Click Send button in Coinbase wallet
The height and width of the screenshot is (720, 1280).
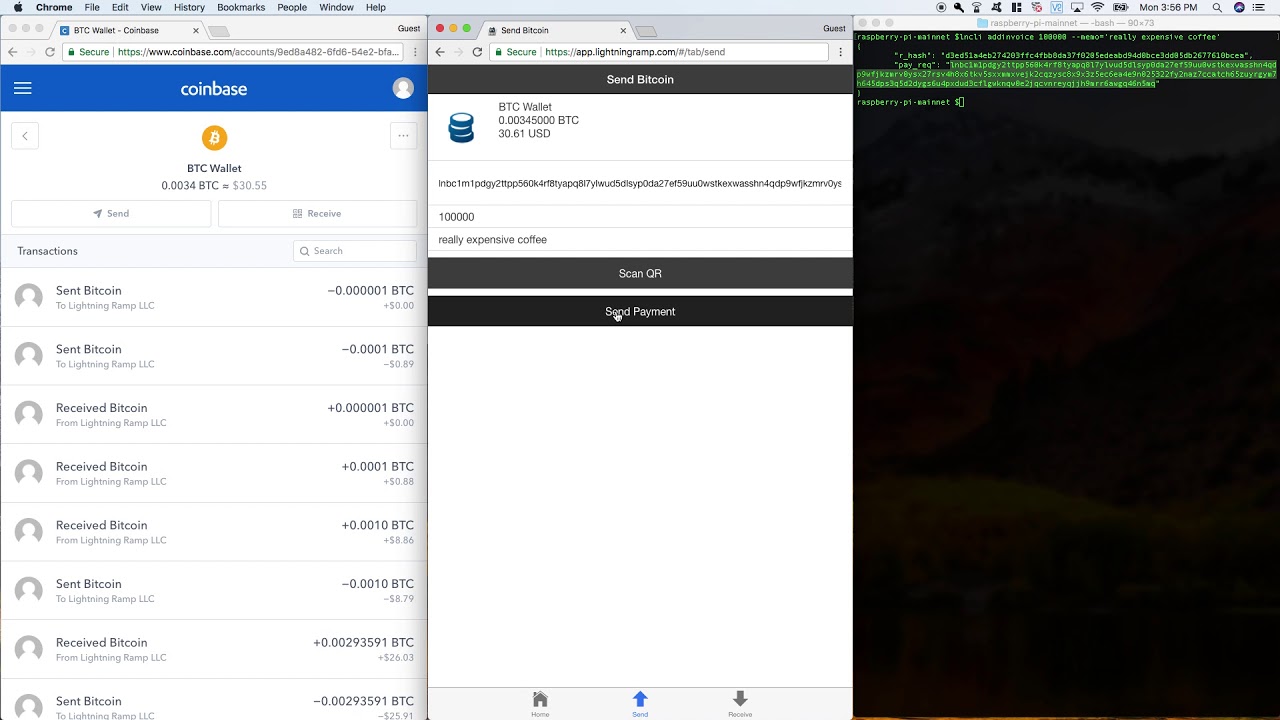111,213
